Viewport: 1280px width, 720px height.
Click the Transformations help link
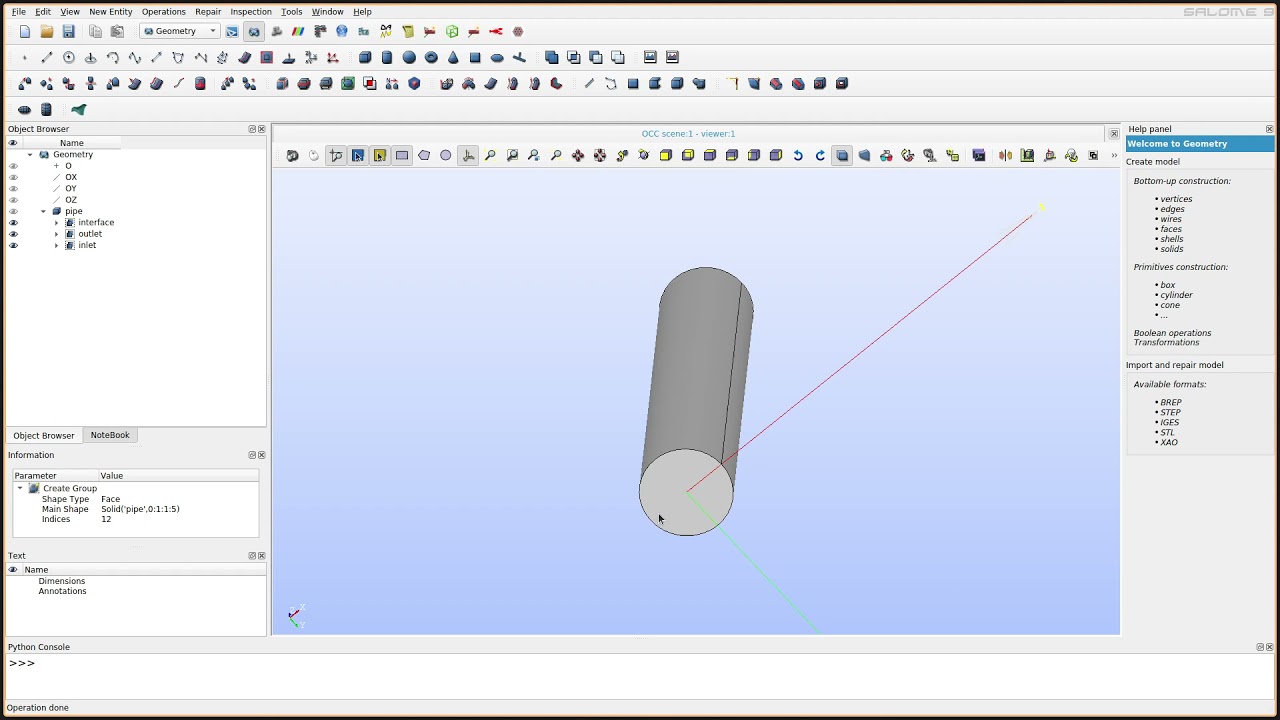[x=1166, y=342]
